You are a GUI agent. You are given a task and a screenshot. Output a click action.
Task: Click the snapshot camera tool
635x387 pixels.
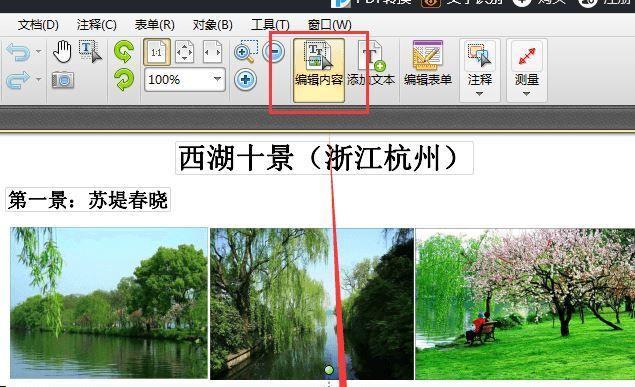63,80
